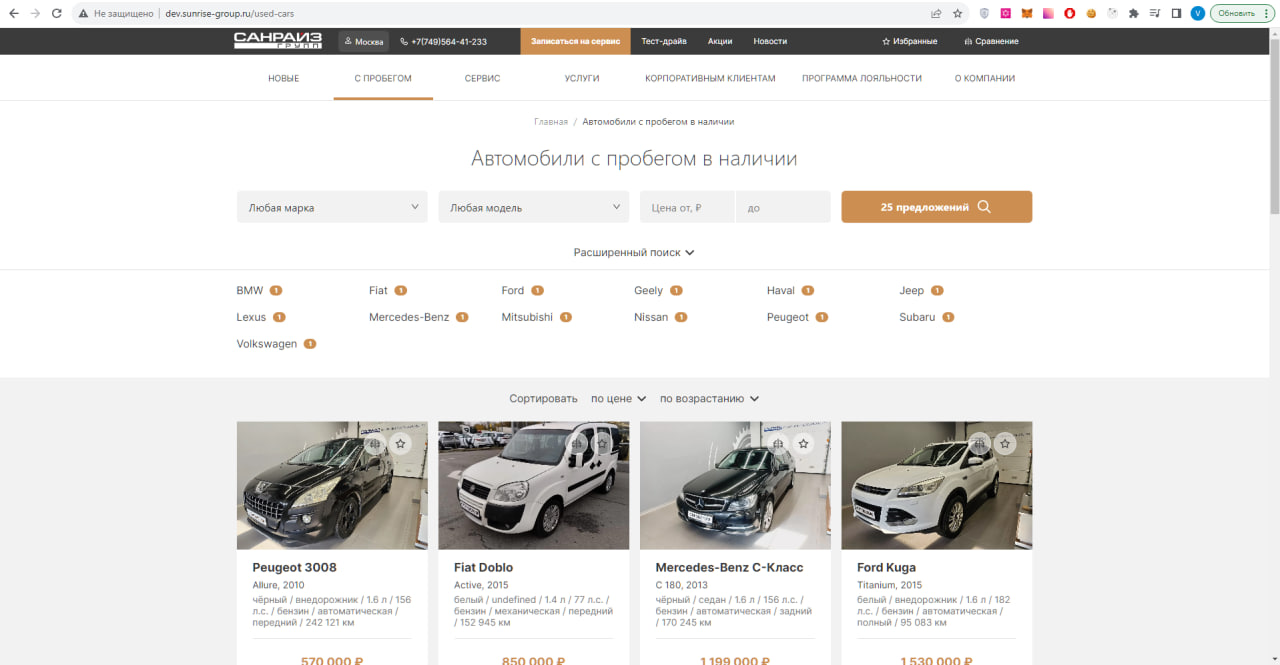Open the Peugeot 3008 car photo
This screenshot has width=1280, height=665.
[x=332, y=485]
